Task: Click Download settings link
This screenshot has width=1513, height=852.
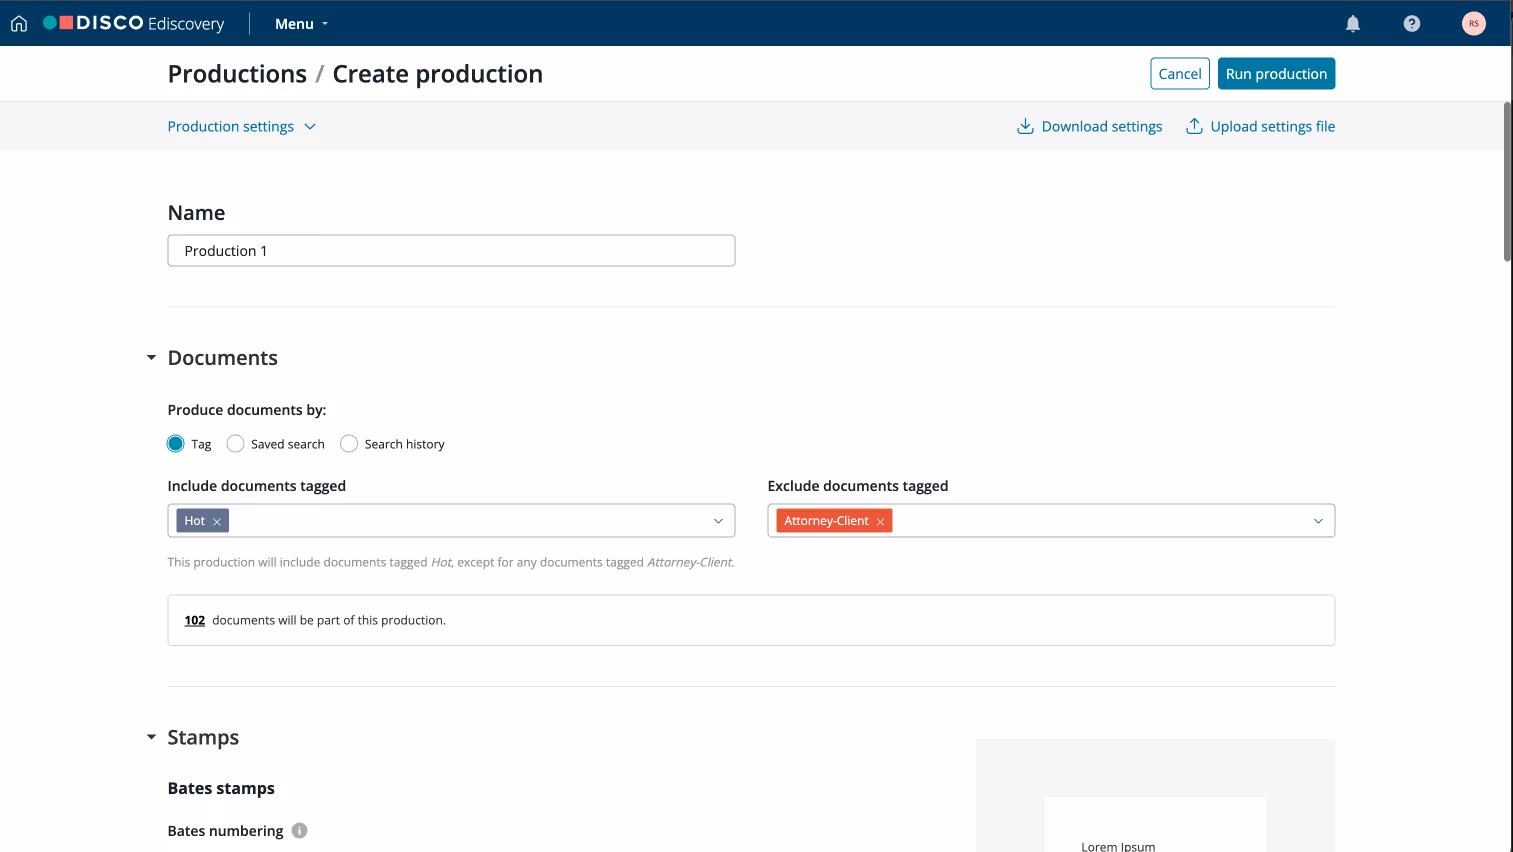Action: pyautogui.click(x=1102, y=126)
